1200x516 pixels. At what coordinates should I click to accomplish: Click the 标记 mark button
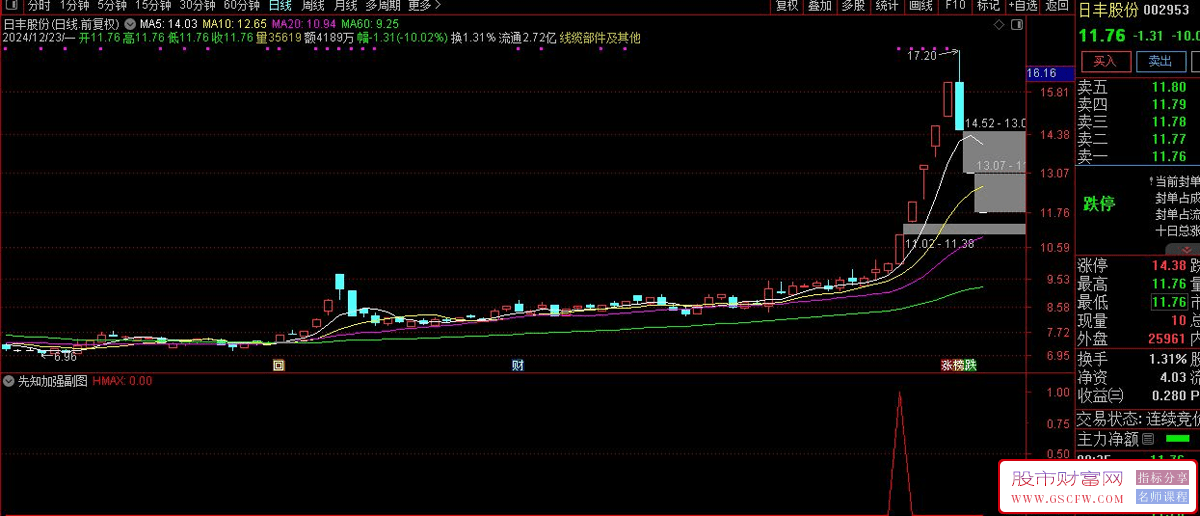pyautogui.click(x=987, y=6)
